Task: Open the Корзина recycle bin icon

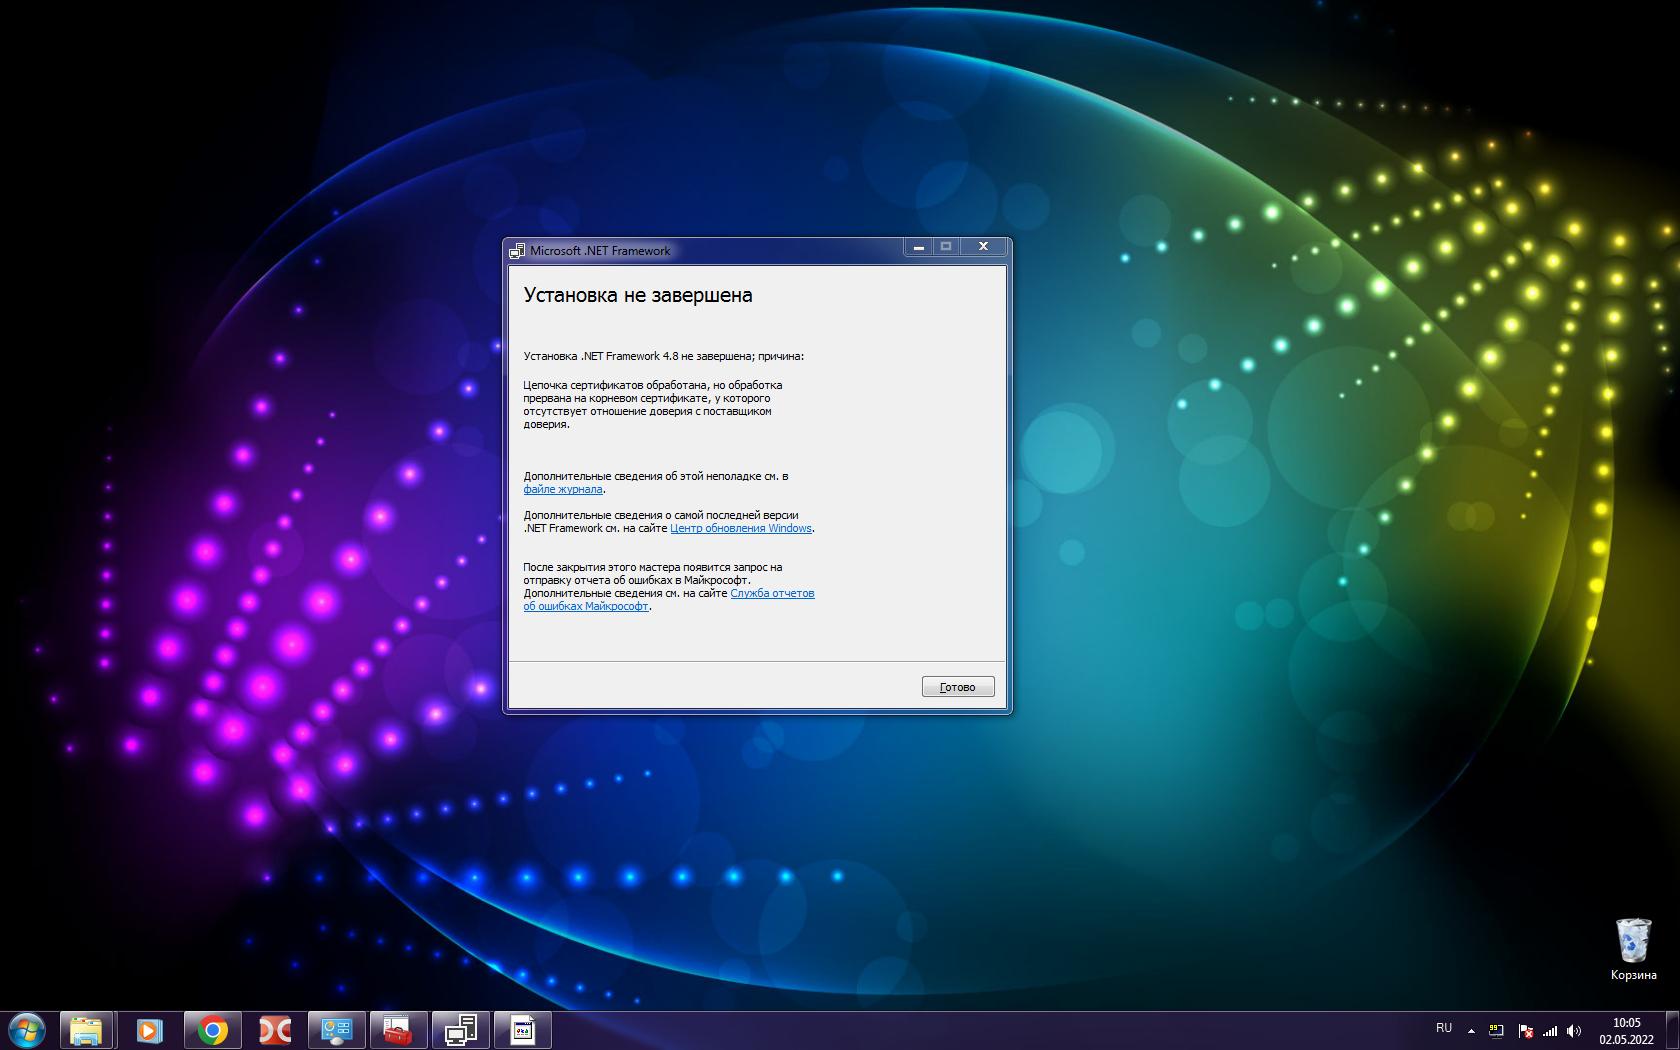Action: click(x=1633, y=949)
